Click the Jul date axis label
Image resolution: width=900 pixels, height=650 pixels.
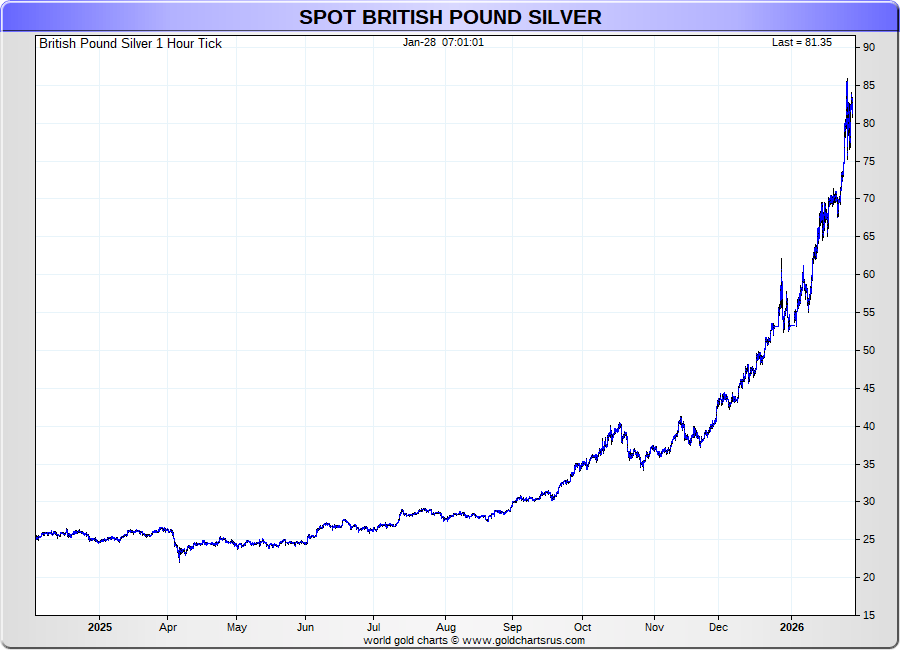click(374, 627)
